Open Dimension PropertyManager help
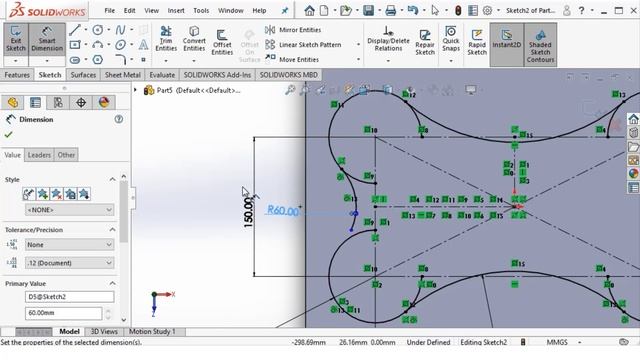 118,119
